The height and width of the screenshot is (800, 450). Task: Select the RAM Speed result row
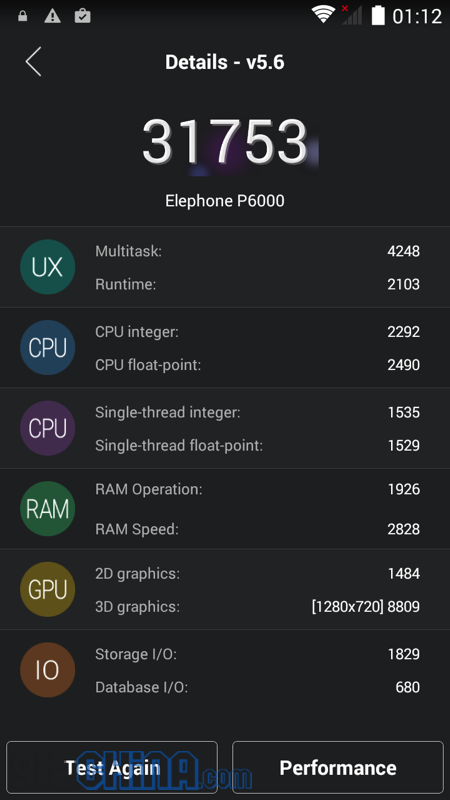pos(257,529)
